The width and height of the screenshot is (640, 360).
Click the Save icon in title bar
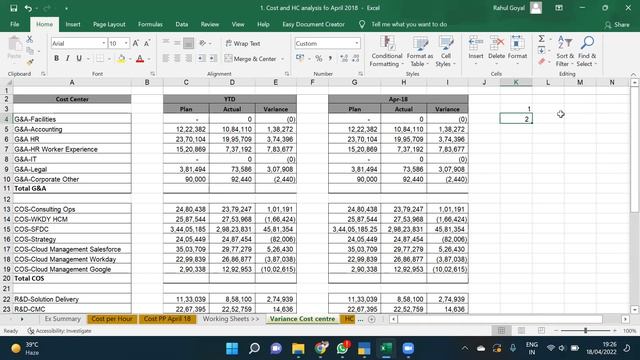(x=13, y=8)
